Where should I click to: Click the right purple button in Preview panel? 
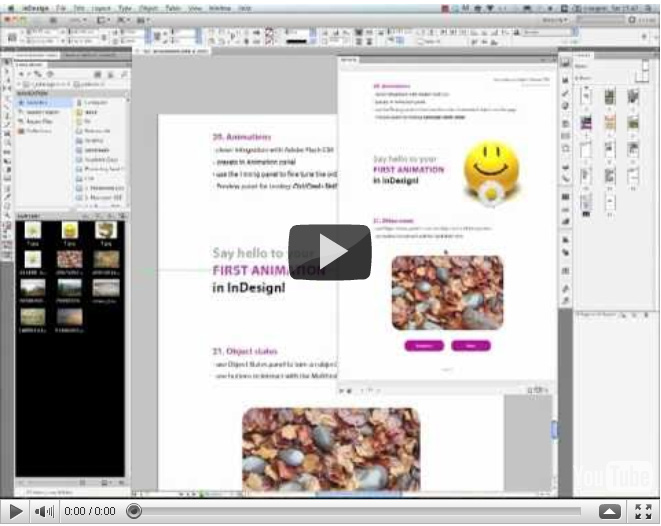(470, 345)
